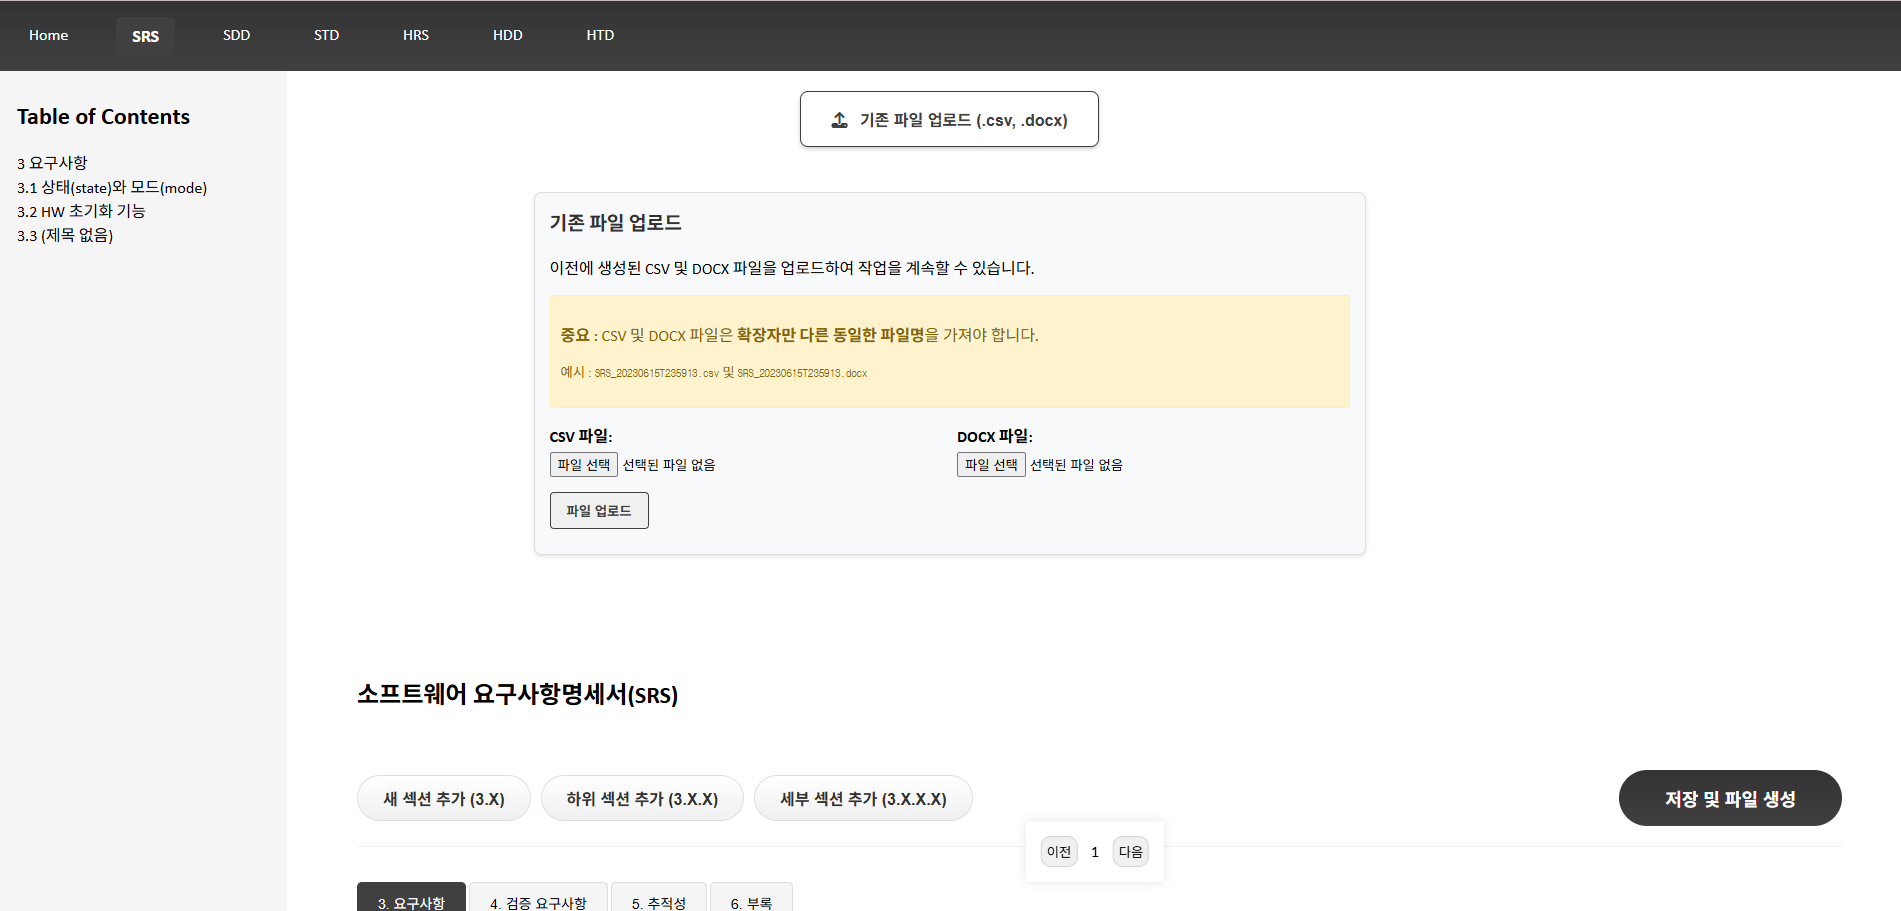Click '세부 섹션 추가 (3.X.X.X)' button
1901x911 pixels.
tap(863, 798)
